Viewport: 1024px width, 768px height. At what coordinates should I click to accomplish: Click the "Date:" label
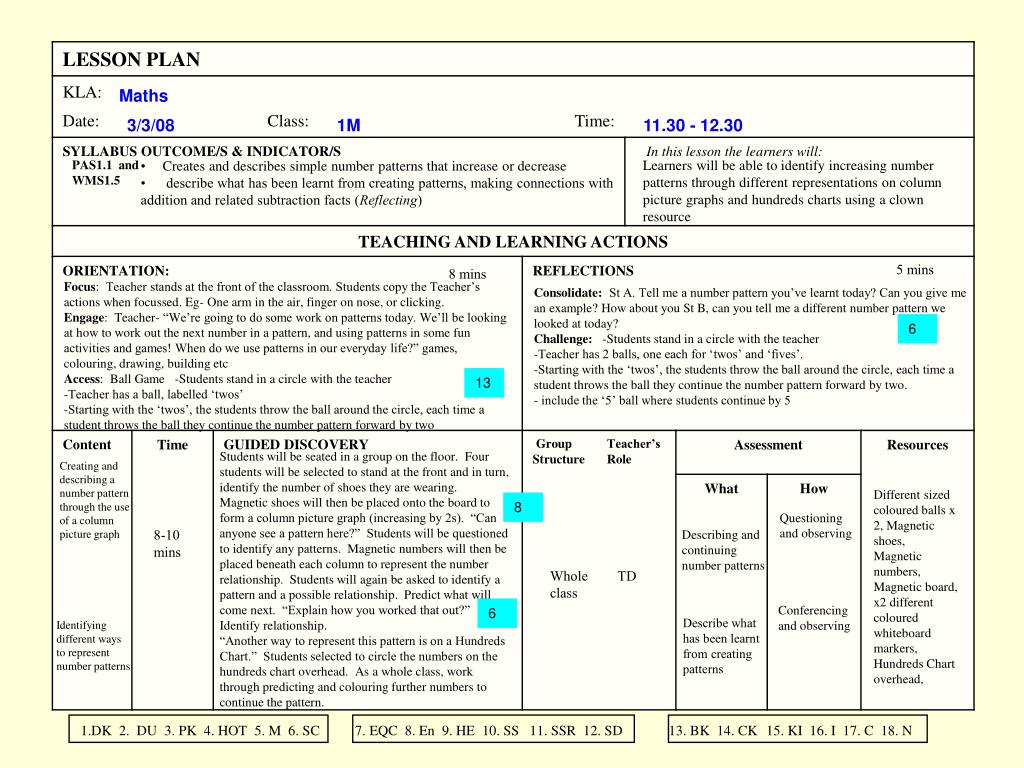pyautogui.click(x=81, y=121)
